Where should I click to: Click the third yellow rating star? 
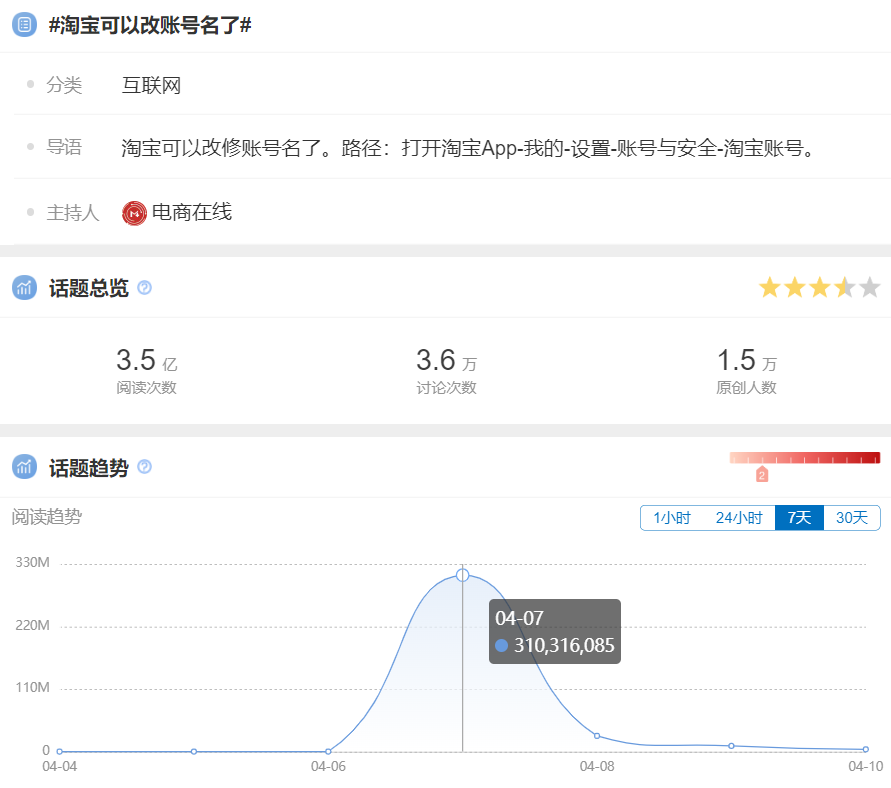click(x=820, y=287)
